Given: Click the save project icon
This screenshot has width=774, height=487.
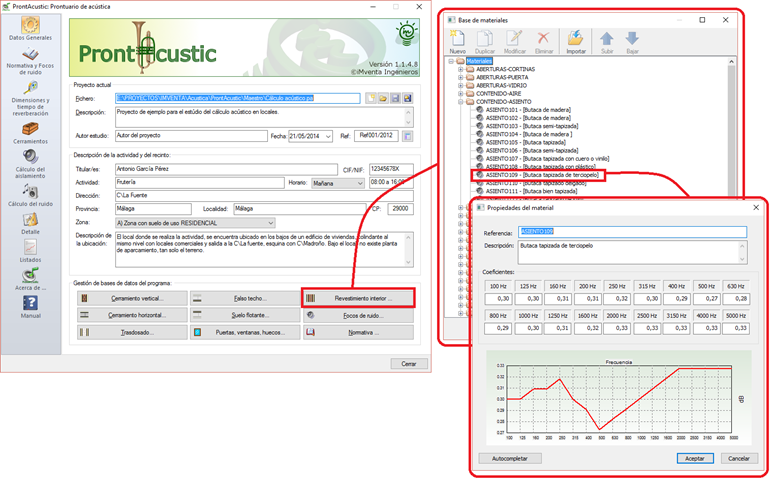Looking at the screenshot, I should (395, 98).
